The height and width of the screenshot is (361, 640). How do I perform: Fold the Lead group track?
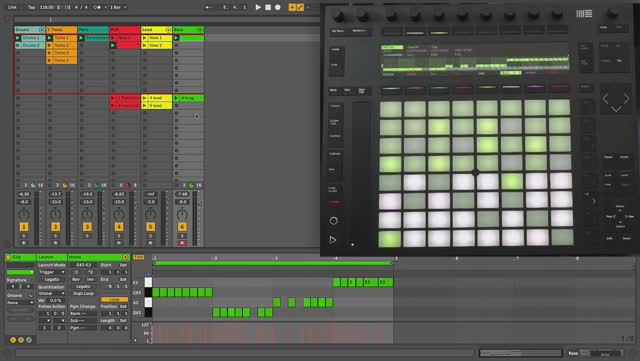(168, 30)
